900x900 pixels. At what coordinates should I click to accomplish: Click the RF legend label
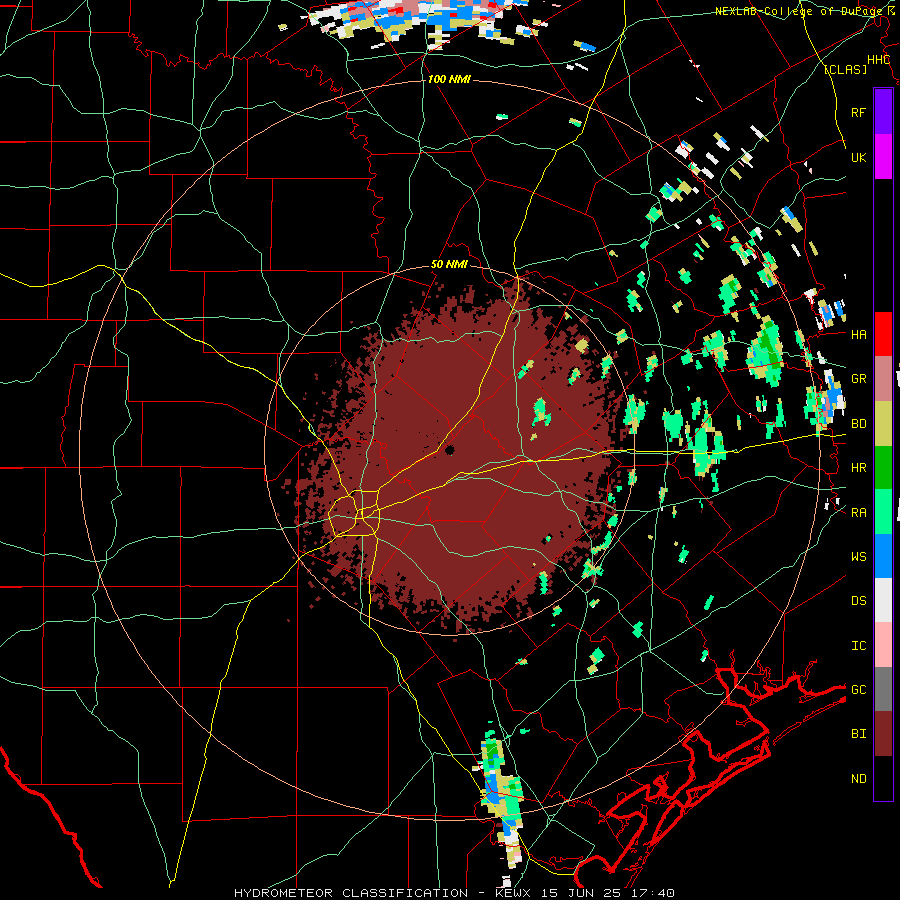click(858, 112)
